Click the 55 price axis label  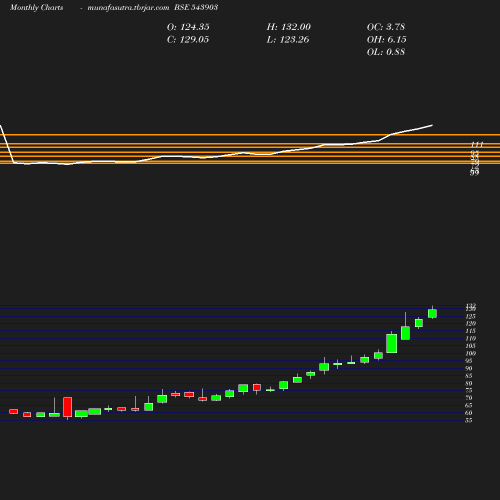469,420
